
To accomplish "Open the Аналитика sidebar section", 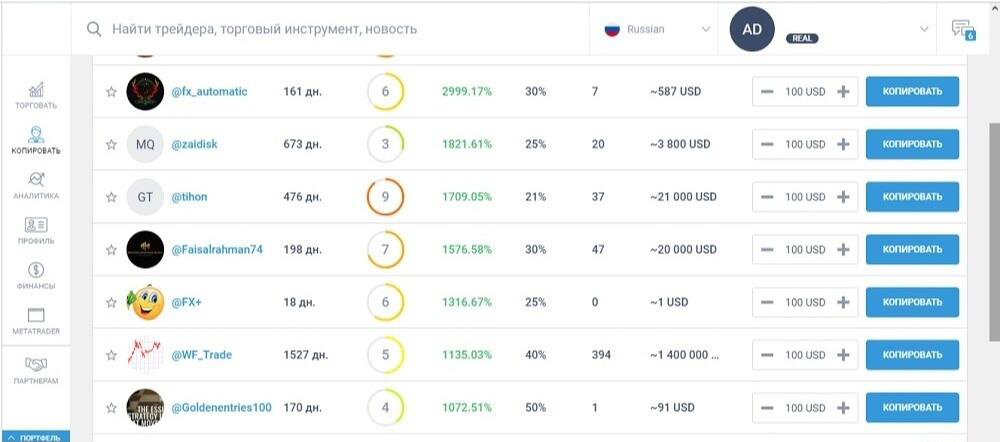I will coord(36,186).
